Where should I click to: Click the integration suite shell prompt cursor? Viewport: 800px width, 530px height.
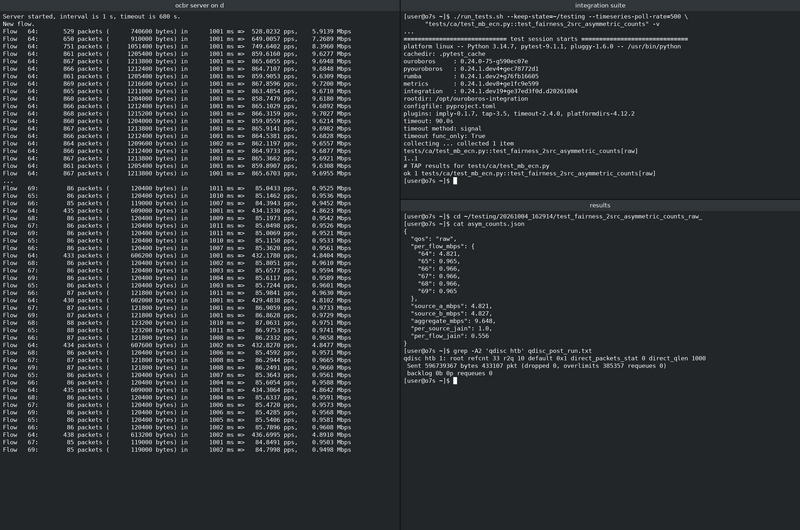pyautogui.click(x=455, y=181)
